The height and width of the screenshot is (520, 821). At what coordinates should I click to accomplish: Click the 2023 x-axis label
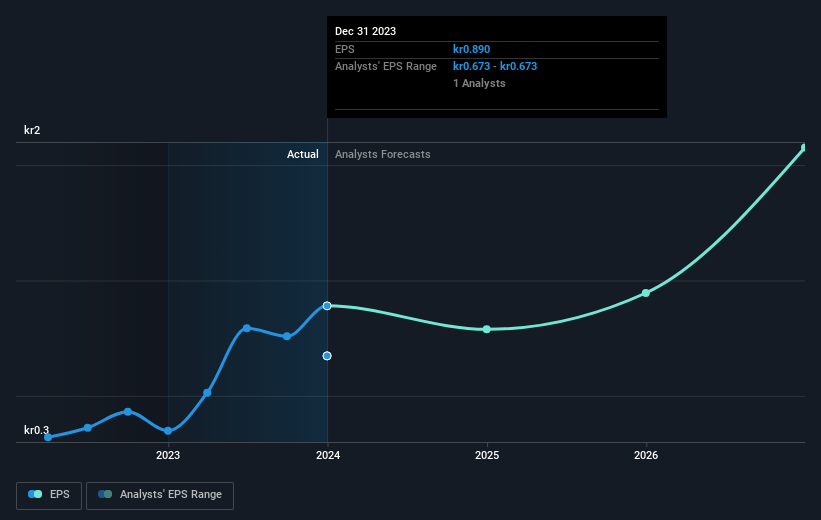pos(168,456)
